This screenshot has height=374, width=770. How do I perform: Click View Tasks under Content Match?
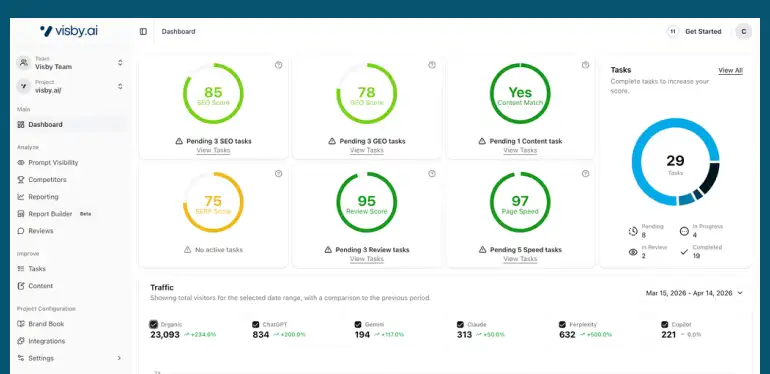520,150
